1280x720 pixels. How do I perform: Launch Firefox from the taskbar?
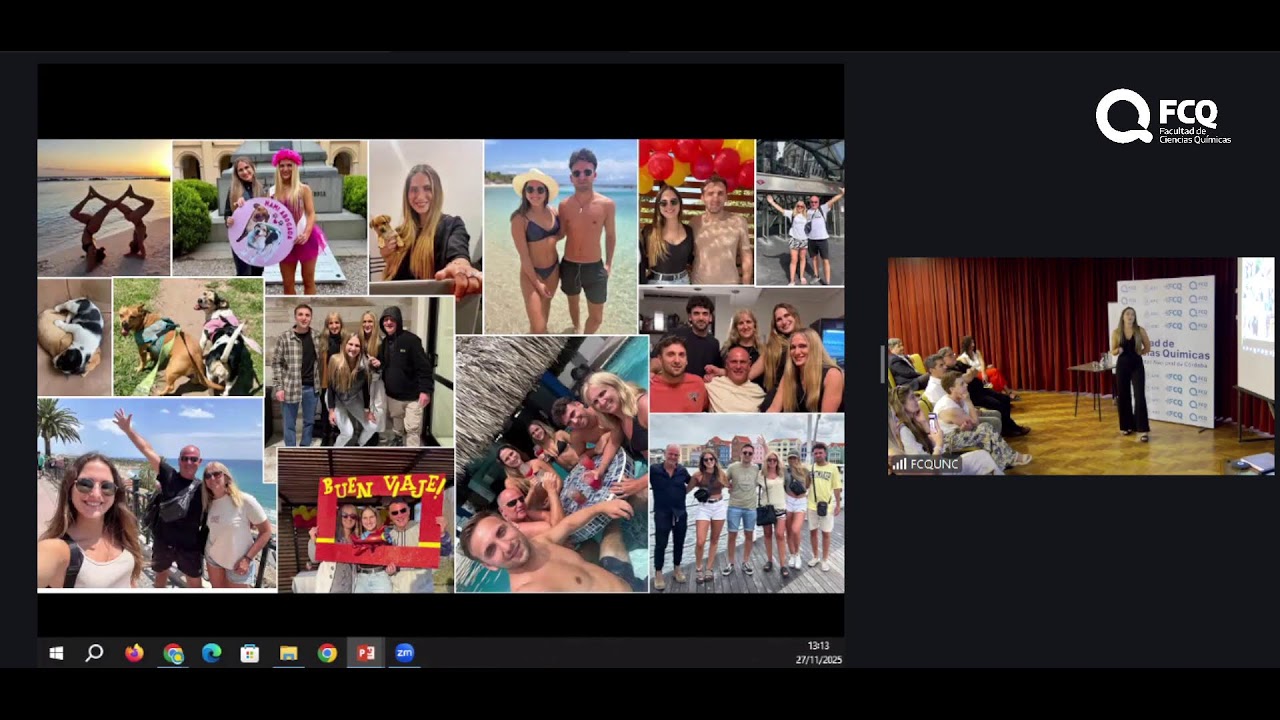click(134, 653)
